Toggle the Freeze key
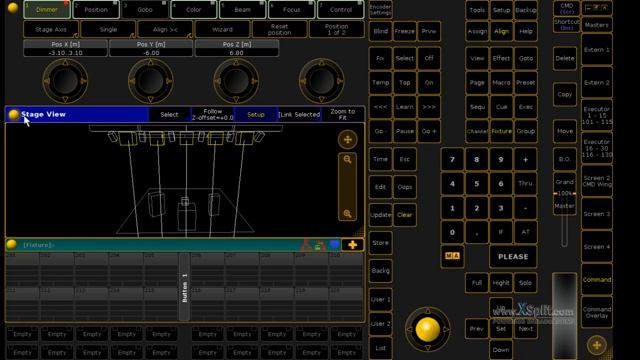 (404, 31)
